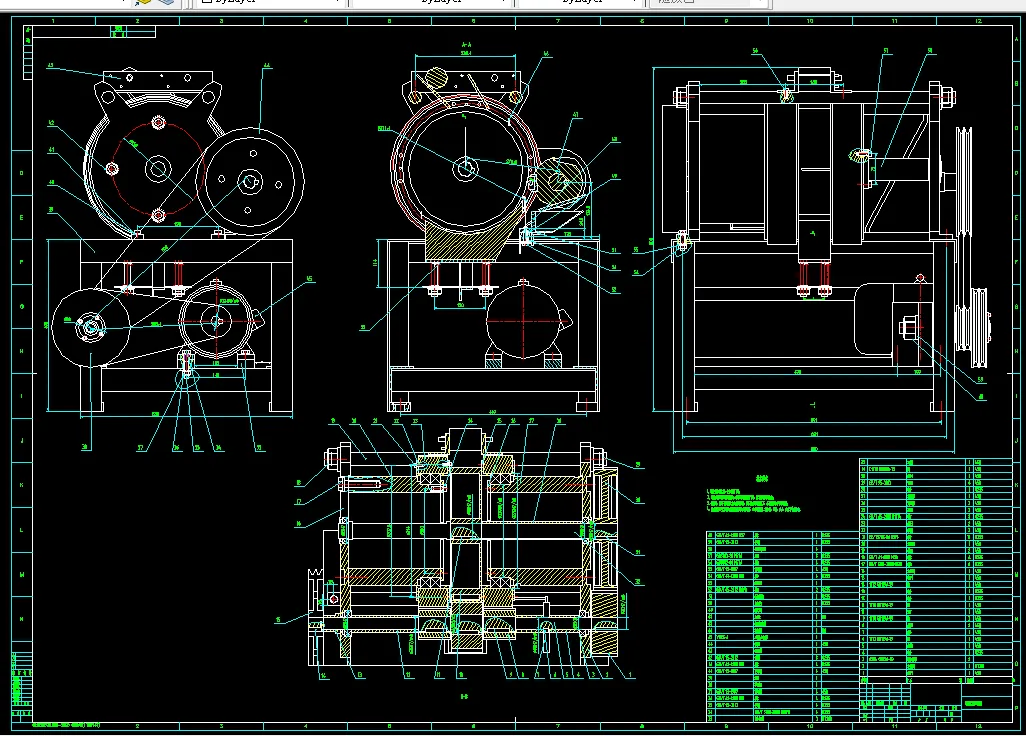Select part balloon number 34
This screenshot has width=1026, height=736.
click(x=218, y=447)
